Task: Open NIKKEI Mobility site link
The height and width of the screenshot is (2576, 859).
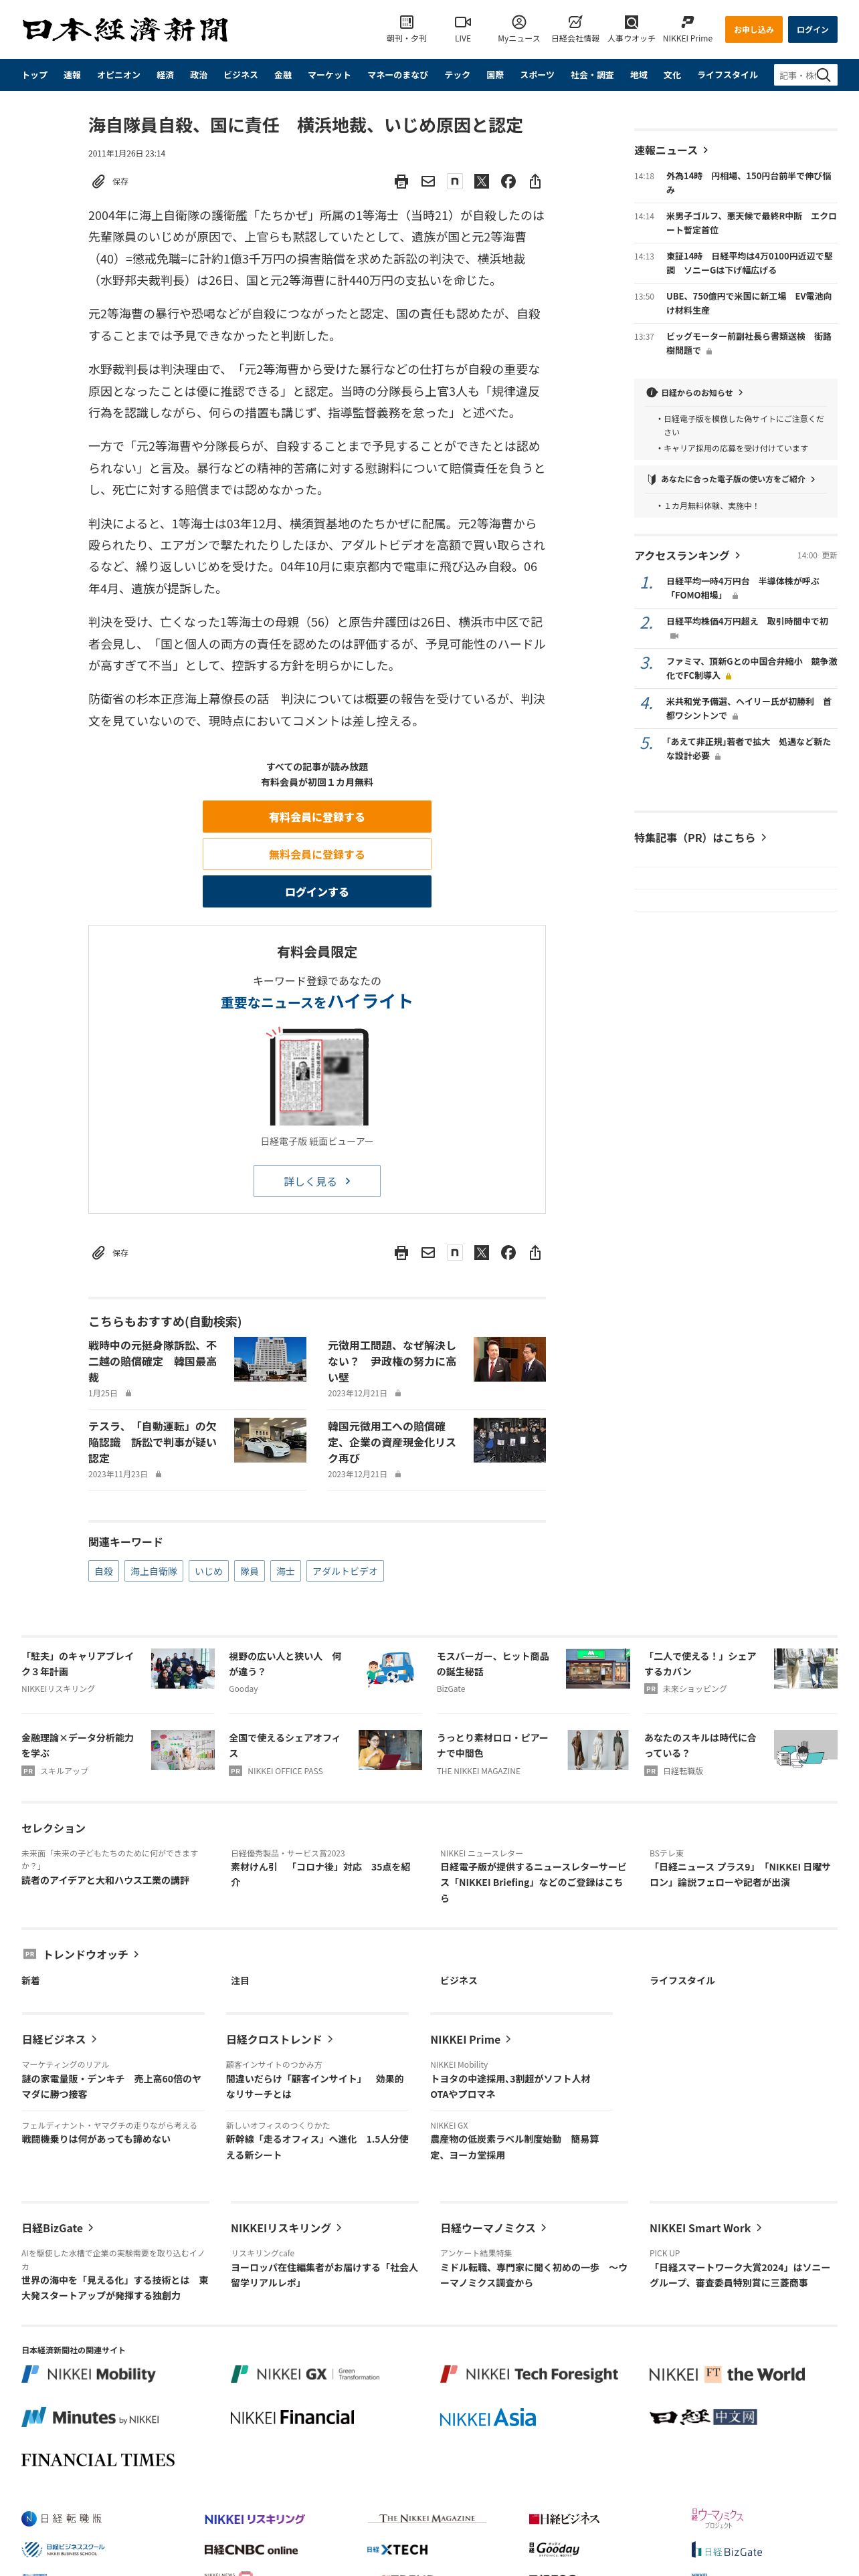Action: tap(89, 2374)
